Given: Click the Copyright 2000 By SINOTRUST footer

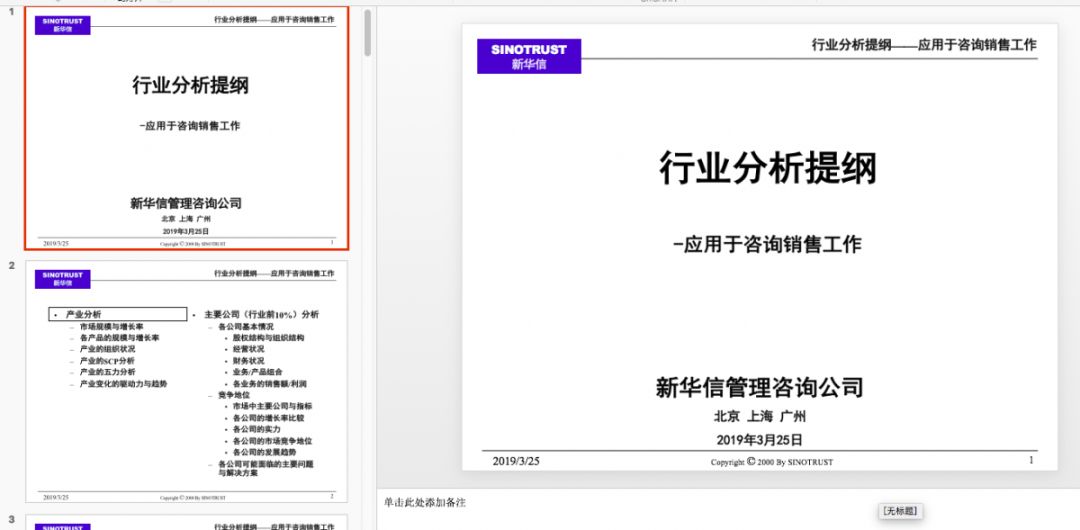Looking at the screenshot, I should [771, 462].
